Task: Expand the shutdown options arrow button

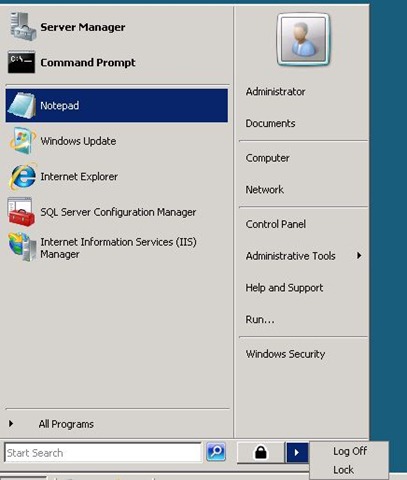Action: [297, 453]
